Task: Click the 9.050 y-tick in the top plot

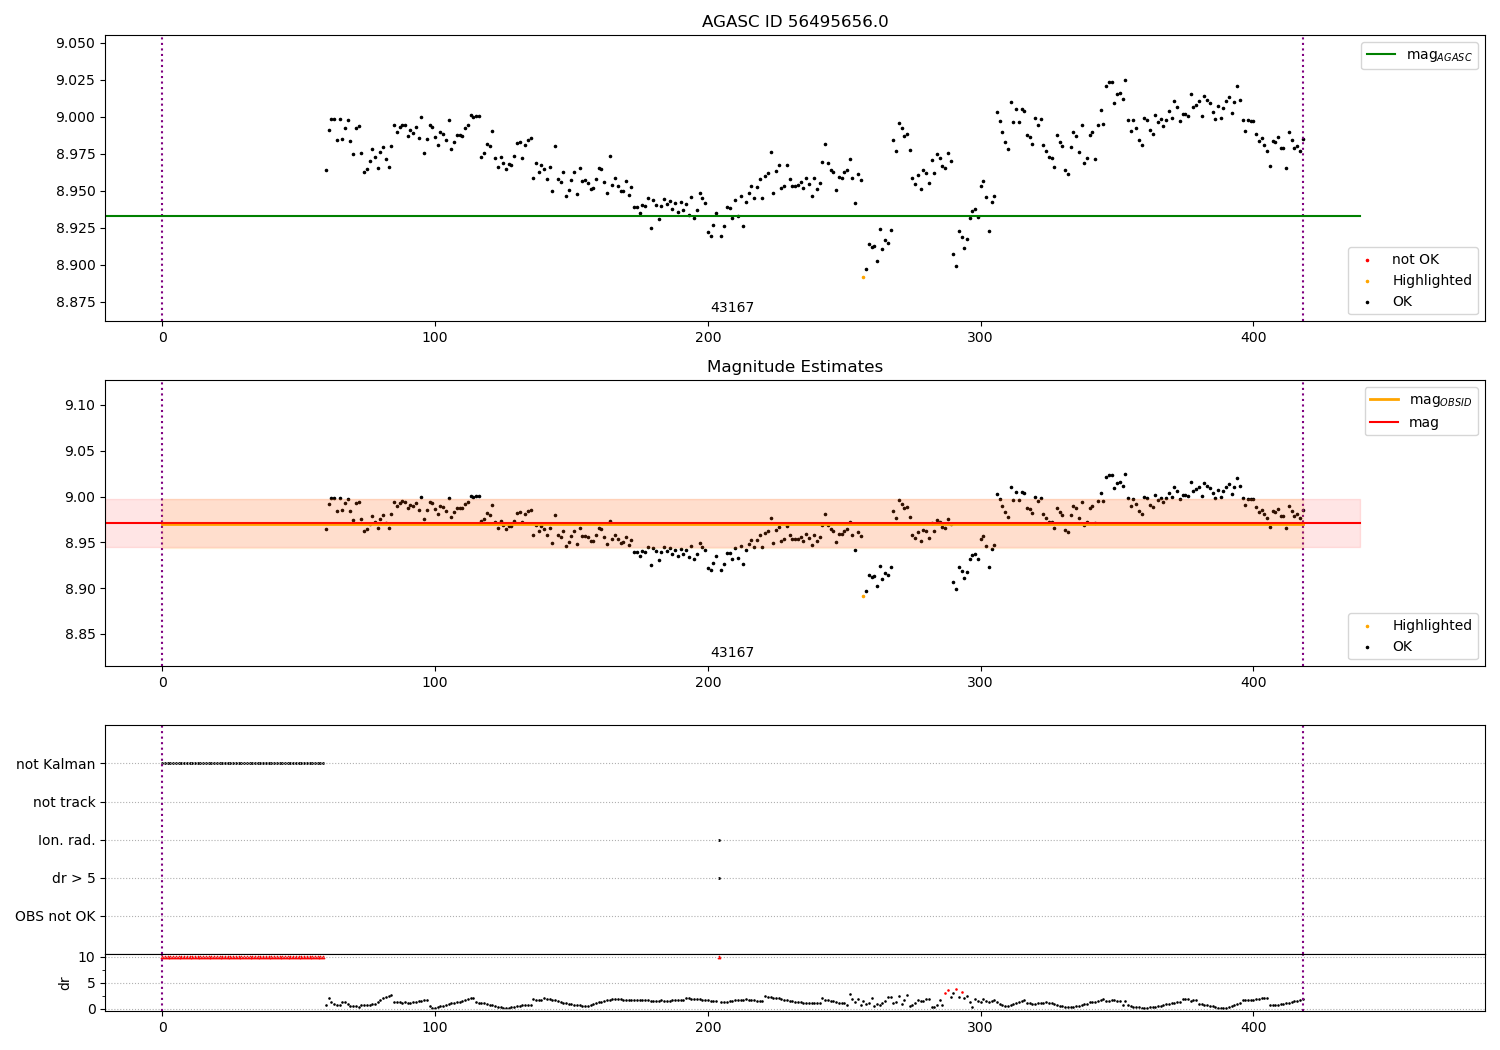Action: (x=75, y=43)
